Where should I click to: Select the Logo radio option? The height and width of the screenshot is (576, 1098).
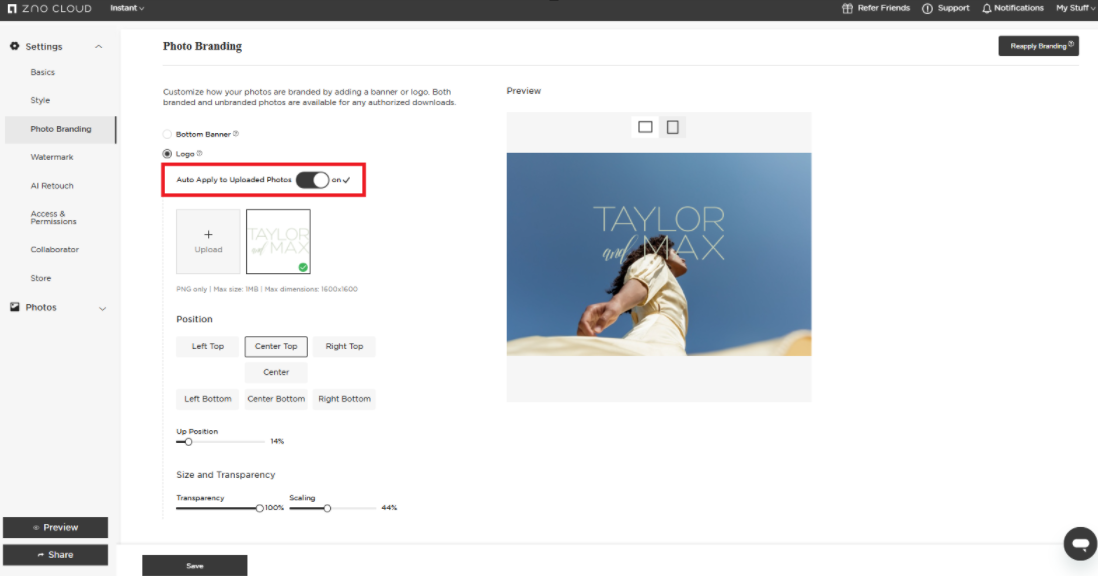pos(167,154)
